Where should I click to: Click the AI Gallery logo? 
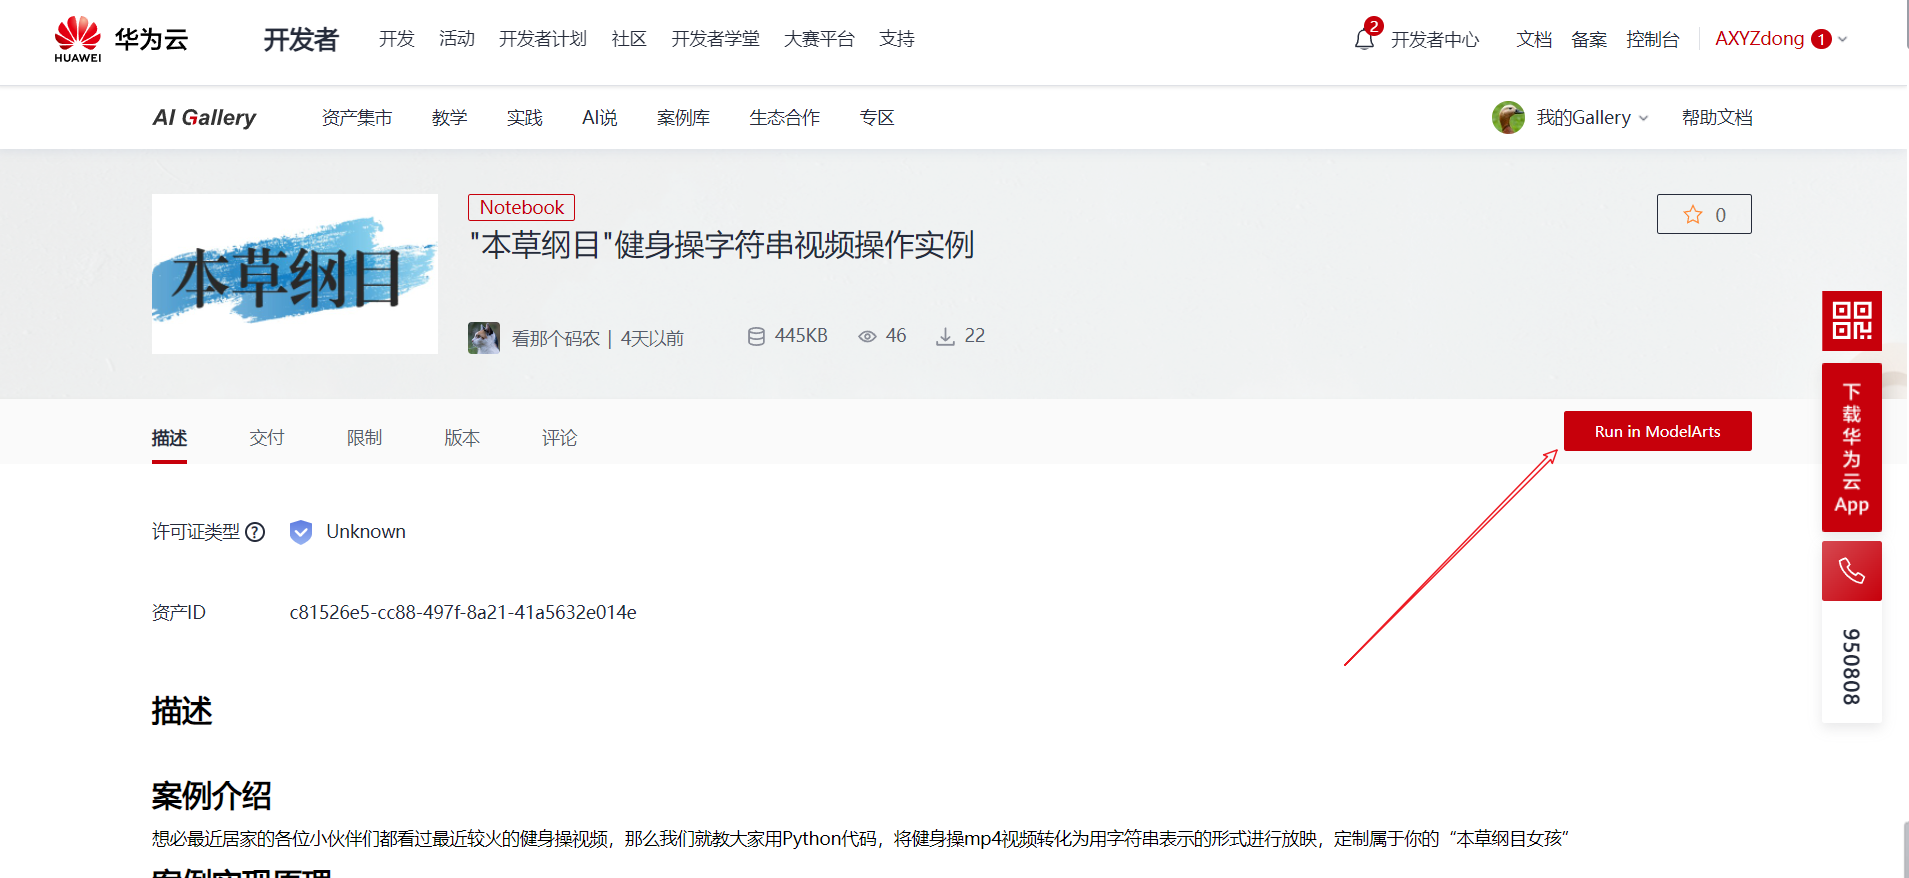click(x=204, y=118)
